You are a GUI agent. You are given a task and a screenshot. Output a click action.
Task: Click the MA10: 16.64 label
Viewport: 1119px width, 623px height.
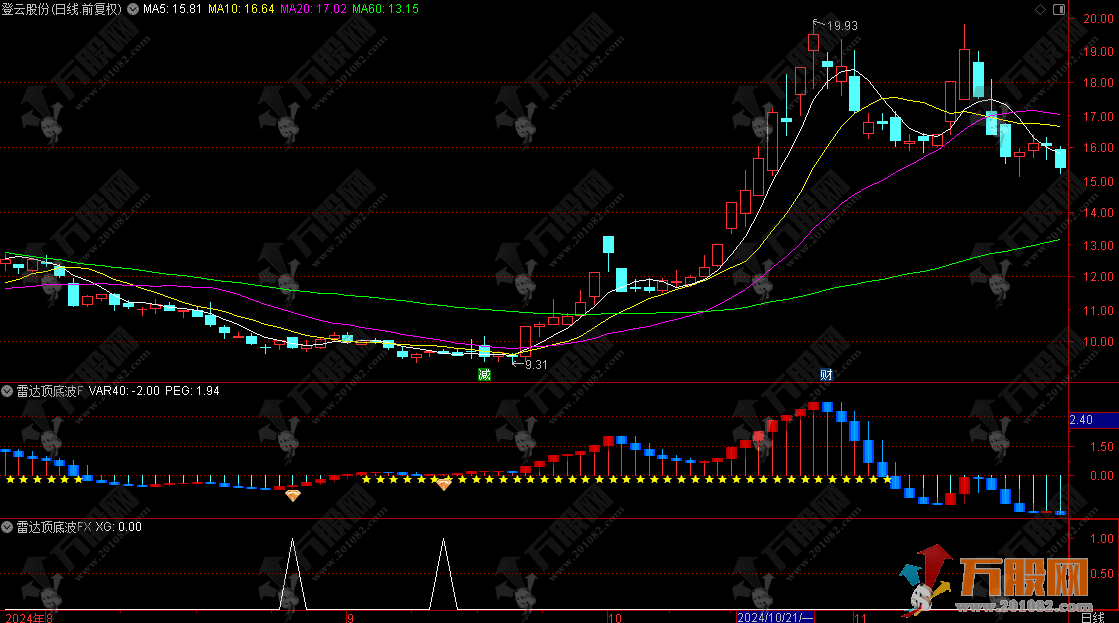click(241, 9)
